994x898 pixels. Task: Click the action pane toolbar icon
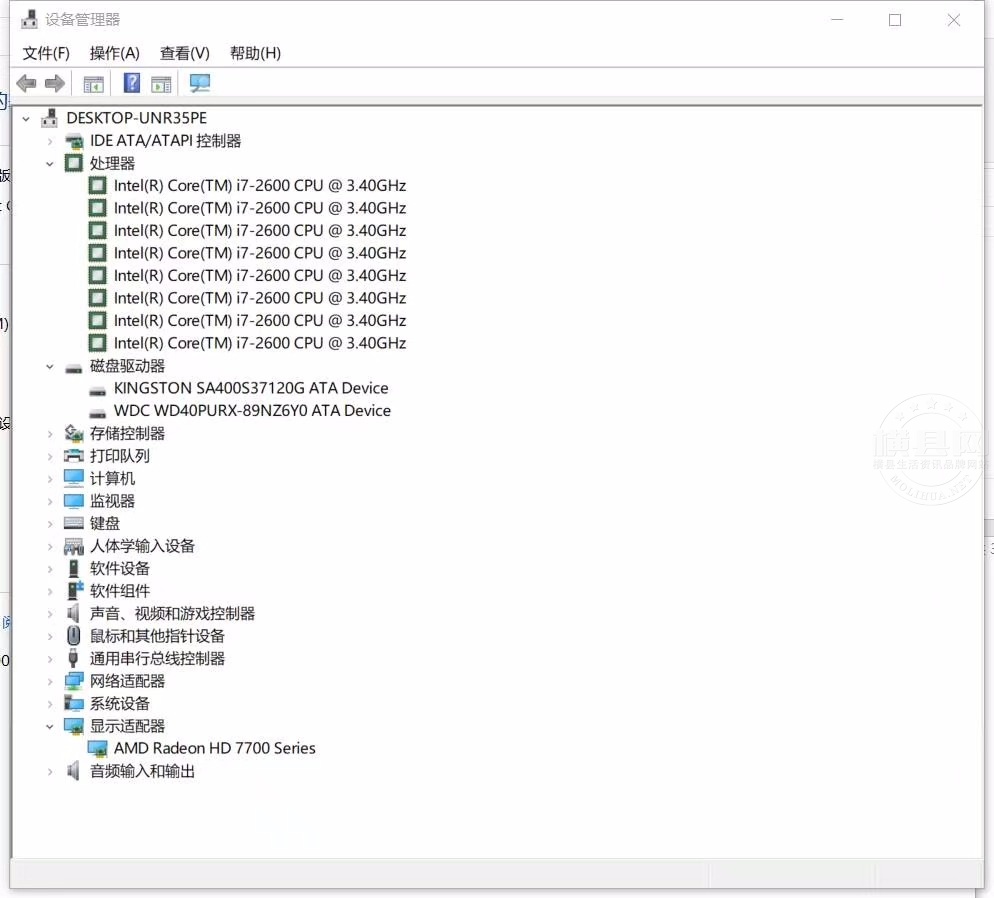[161, 84]
